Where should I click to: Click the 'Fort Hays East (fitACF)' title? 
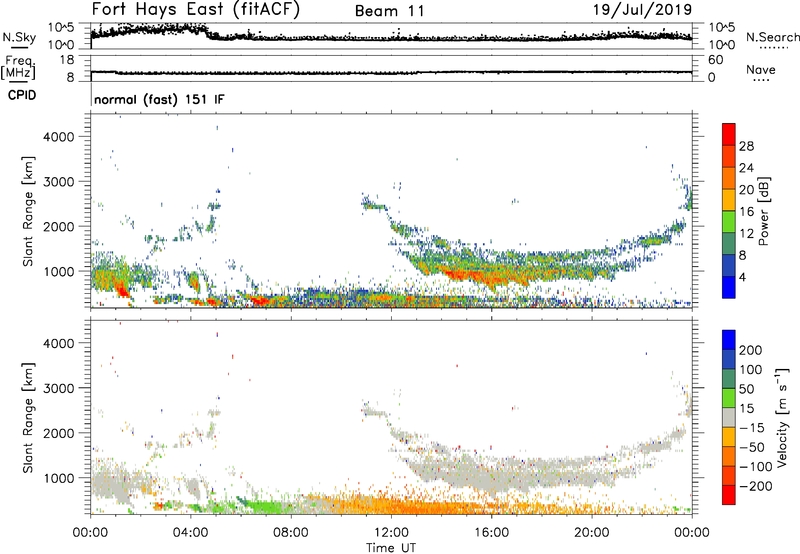[196, 10]
